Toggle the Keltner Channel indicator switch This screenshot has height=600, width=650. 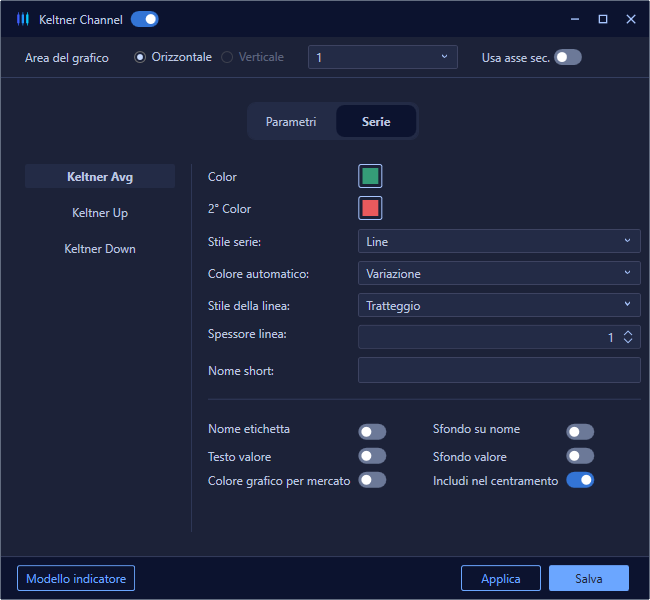145,19
